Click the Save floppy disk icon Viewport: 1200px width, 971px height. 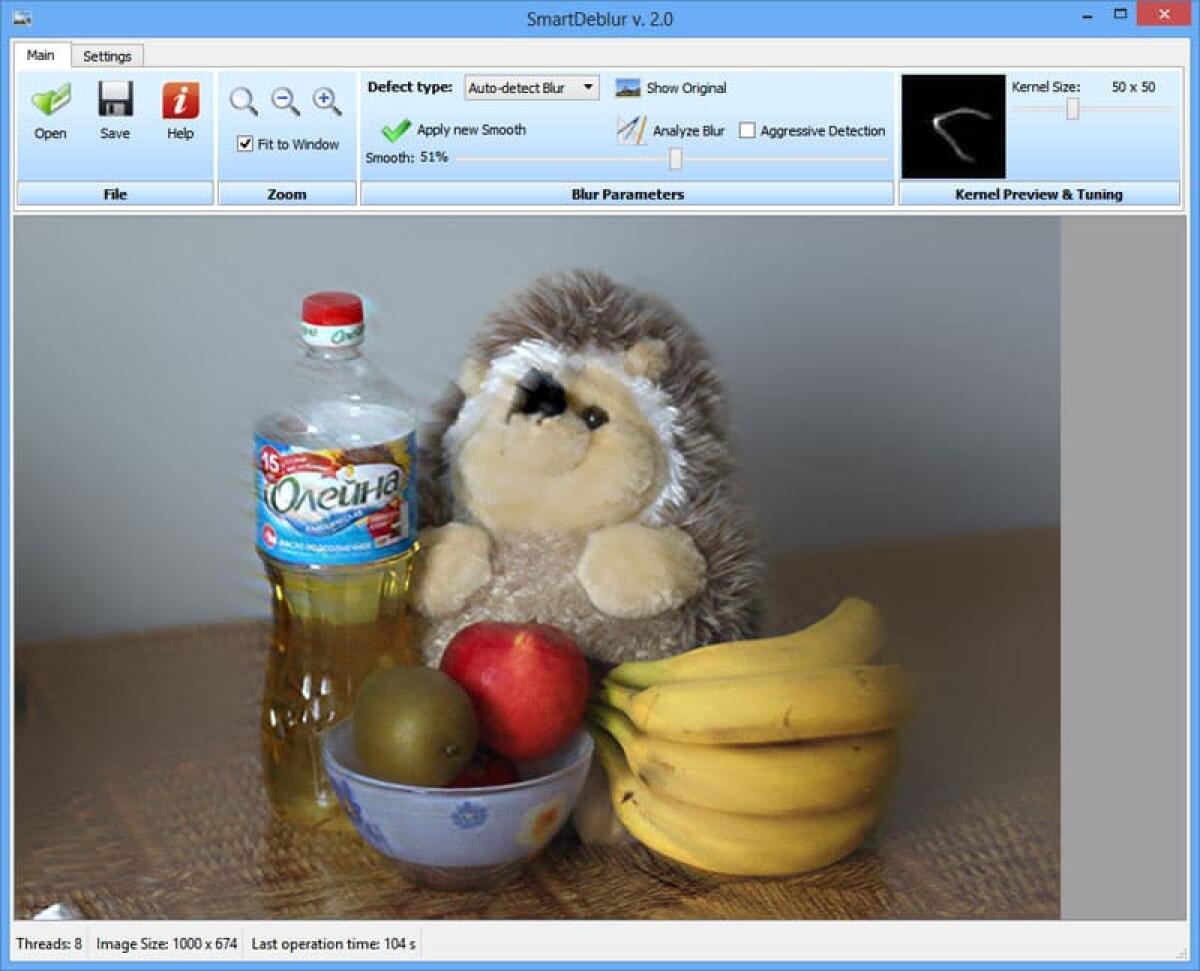[x=115, y=101]
